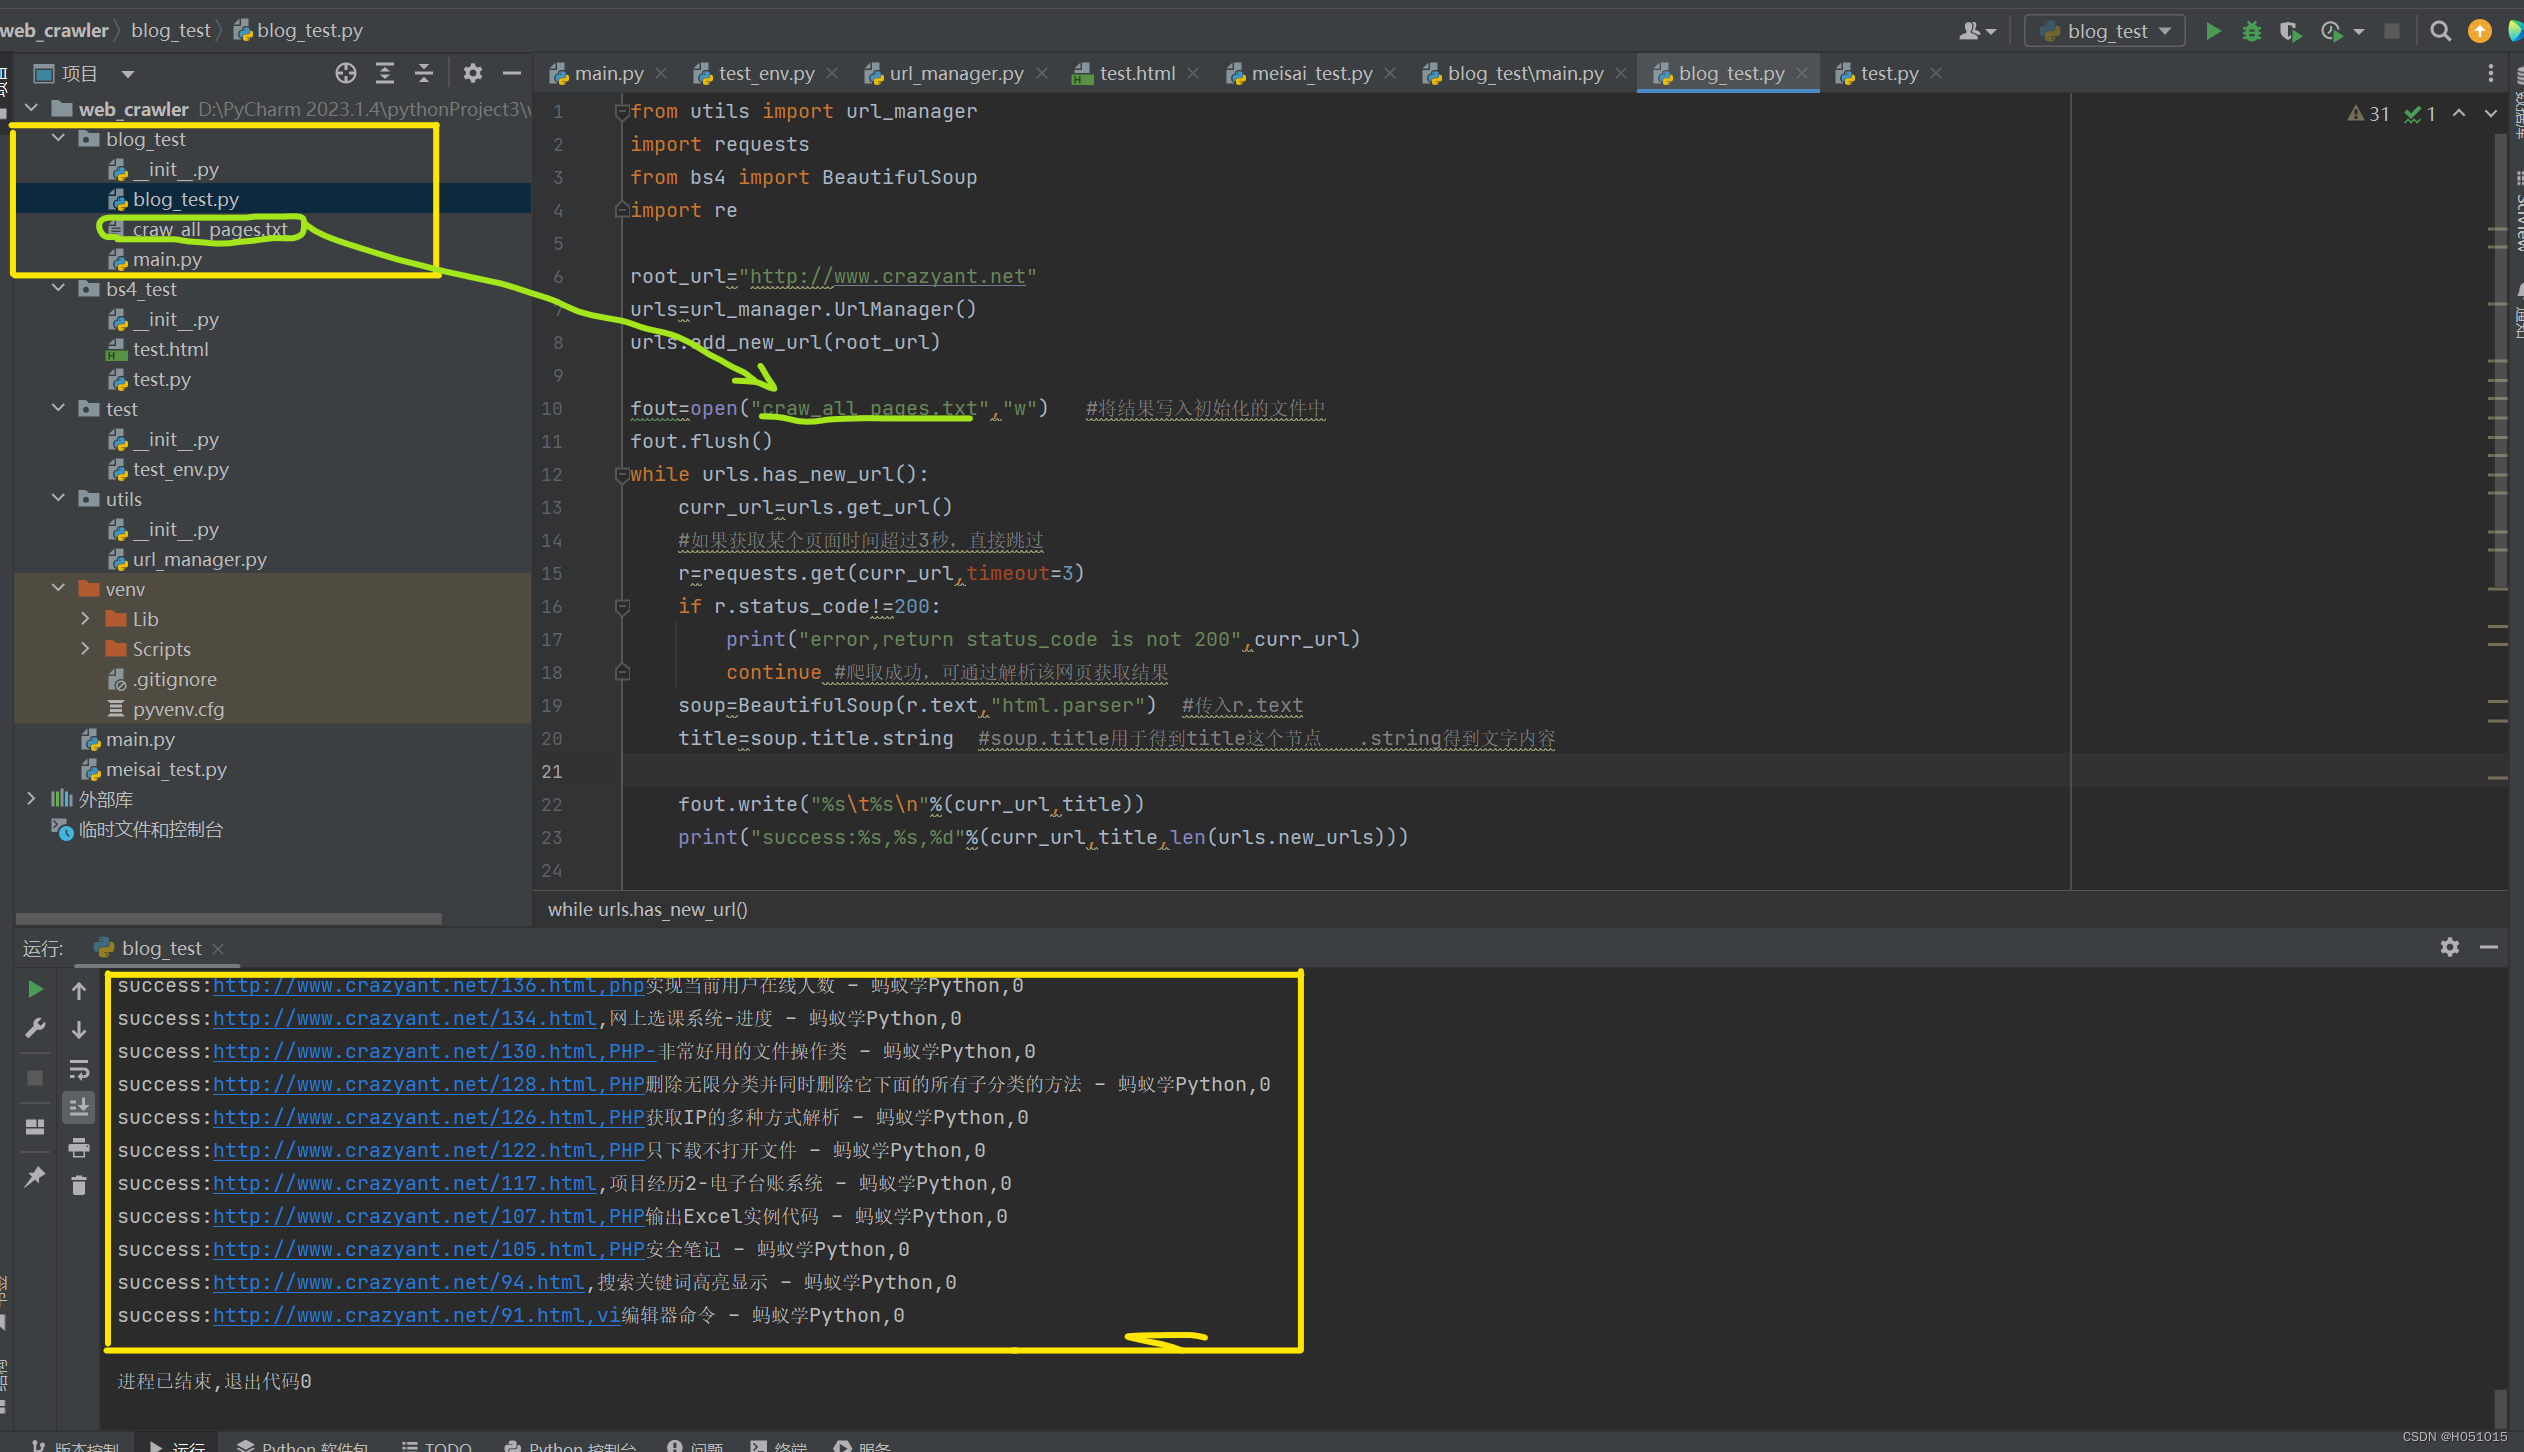Click the project tree horizontal scrollbar

[228, 918]
